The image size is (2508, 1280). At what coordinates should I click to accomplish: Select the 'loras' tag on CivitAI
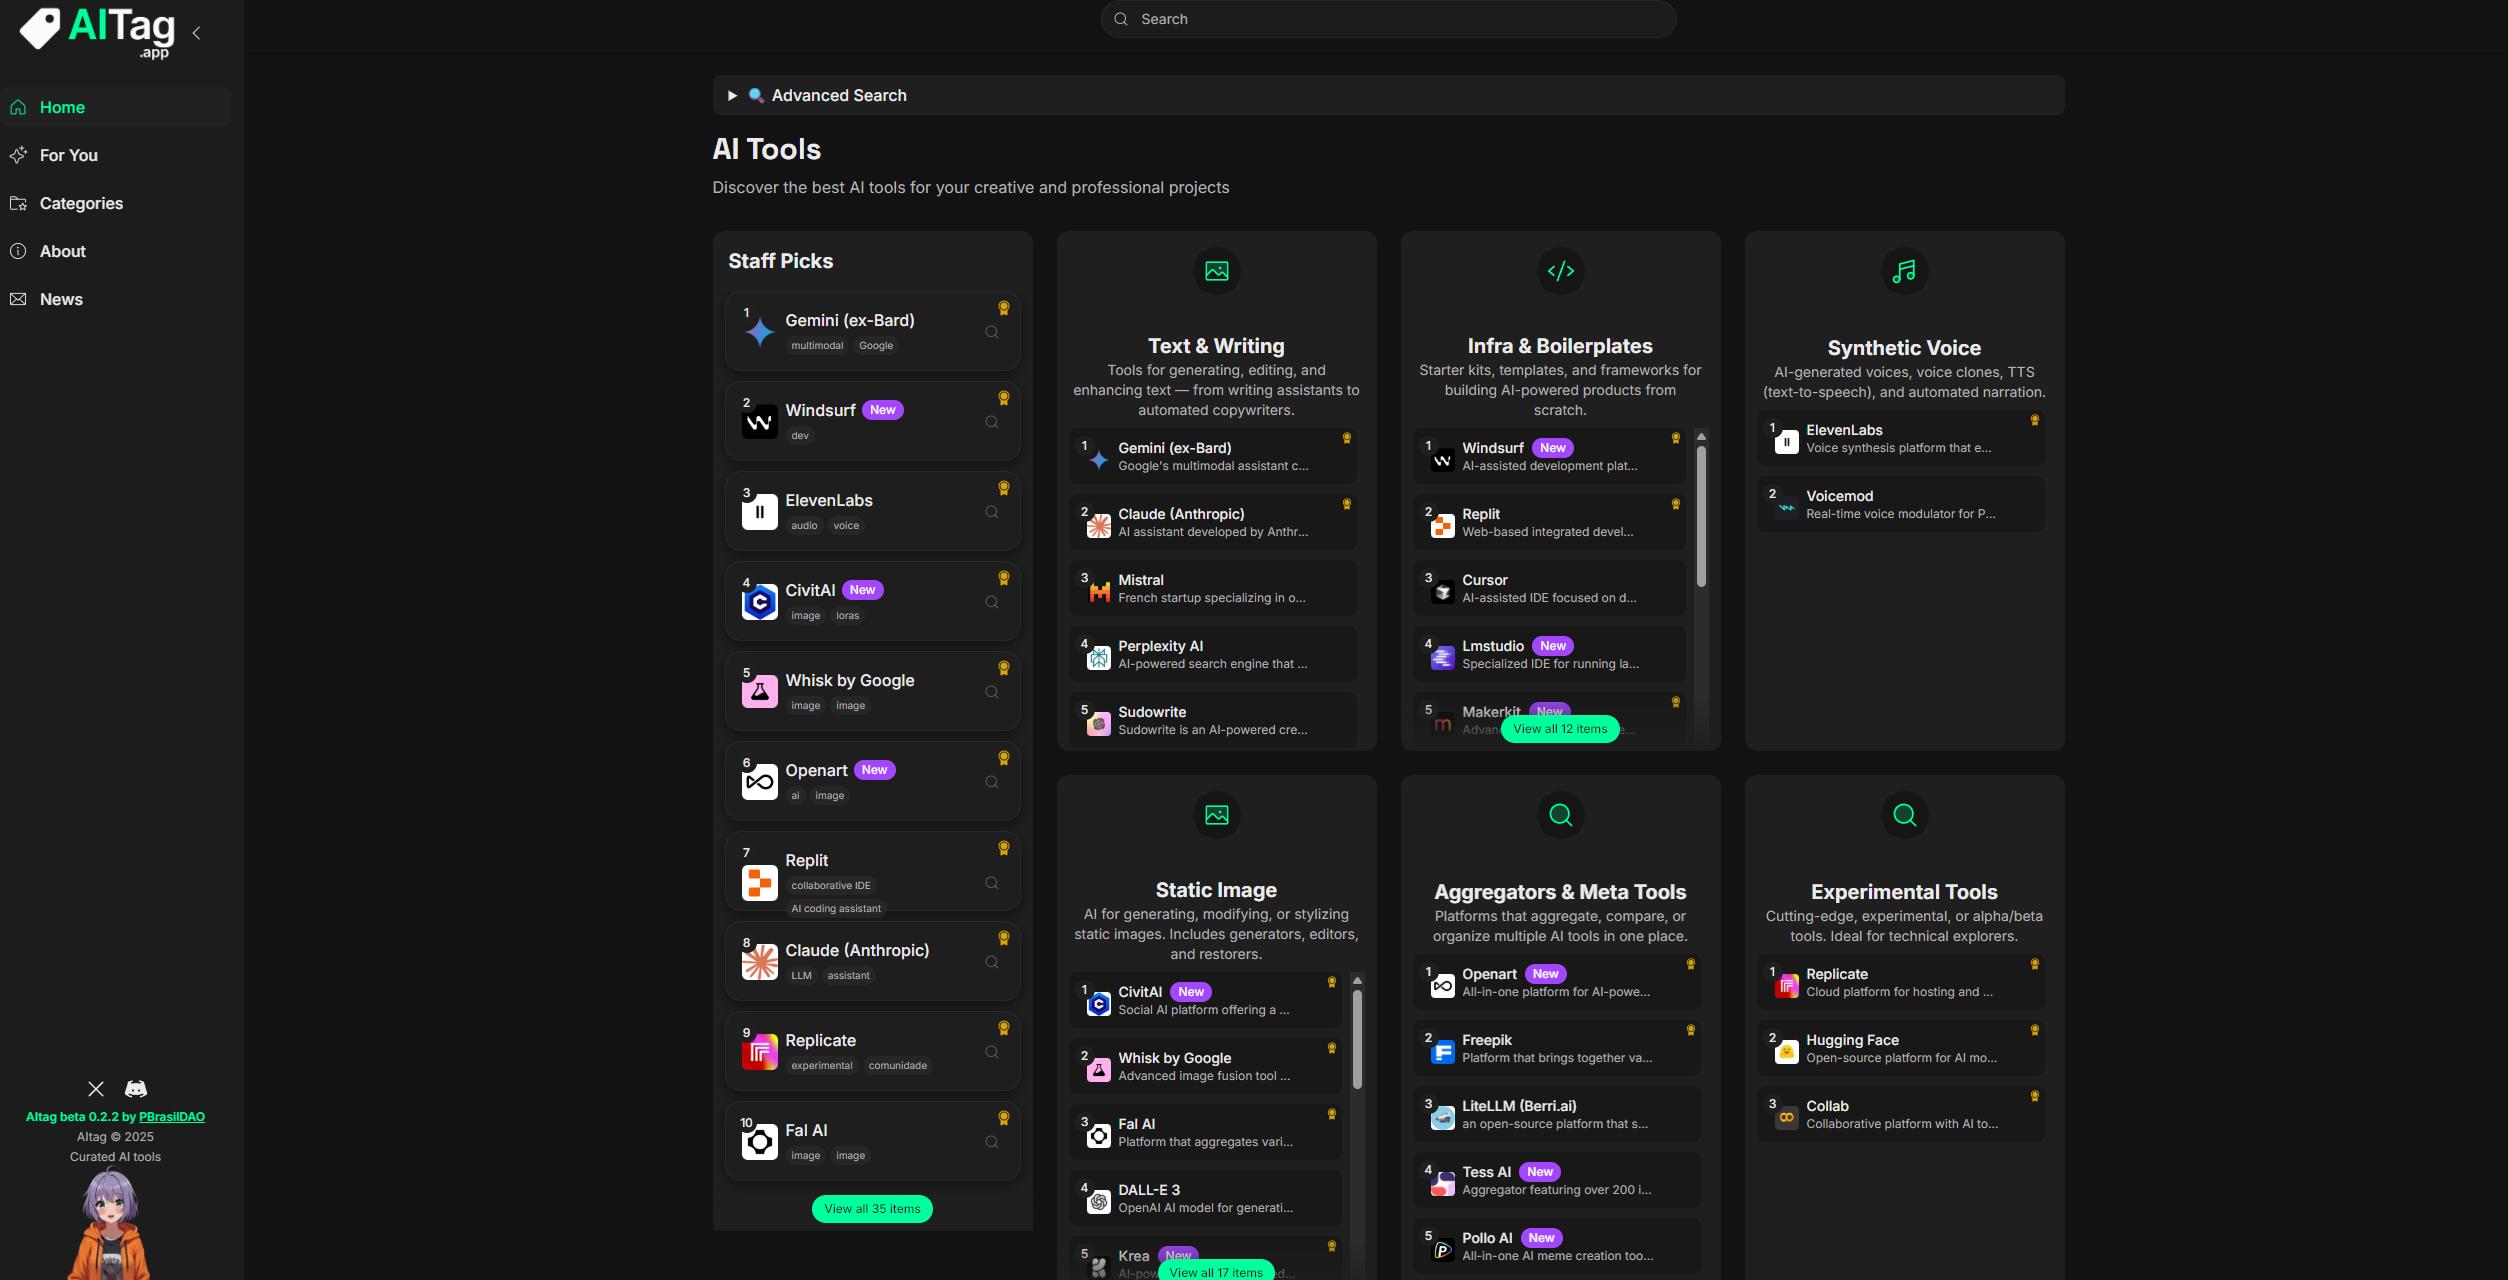click(847, 616)
